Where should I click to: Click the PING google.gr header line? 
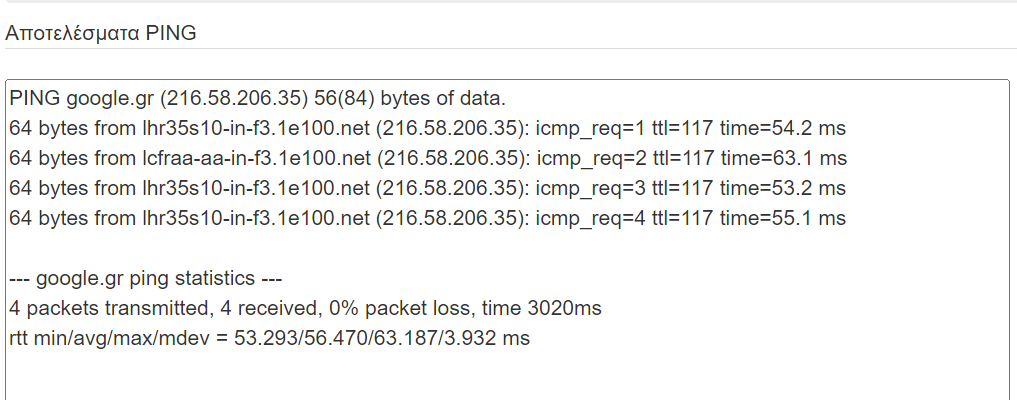coord(257,99)
